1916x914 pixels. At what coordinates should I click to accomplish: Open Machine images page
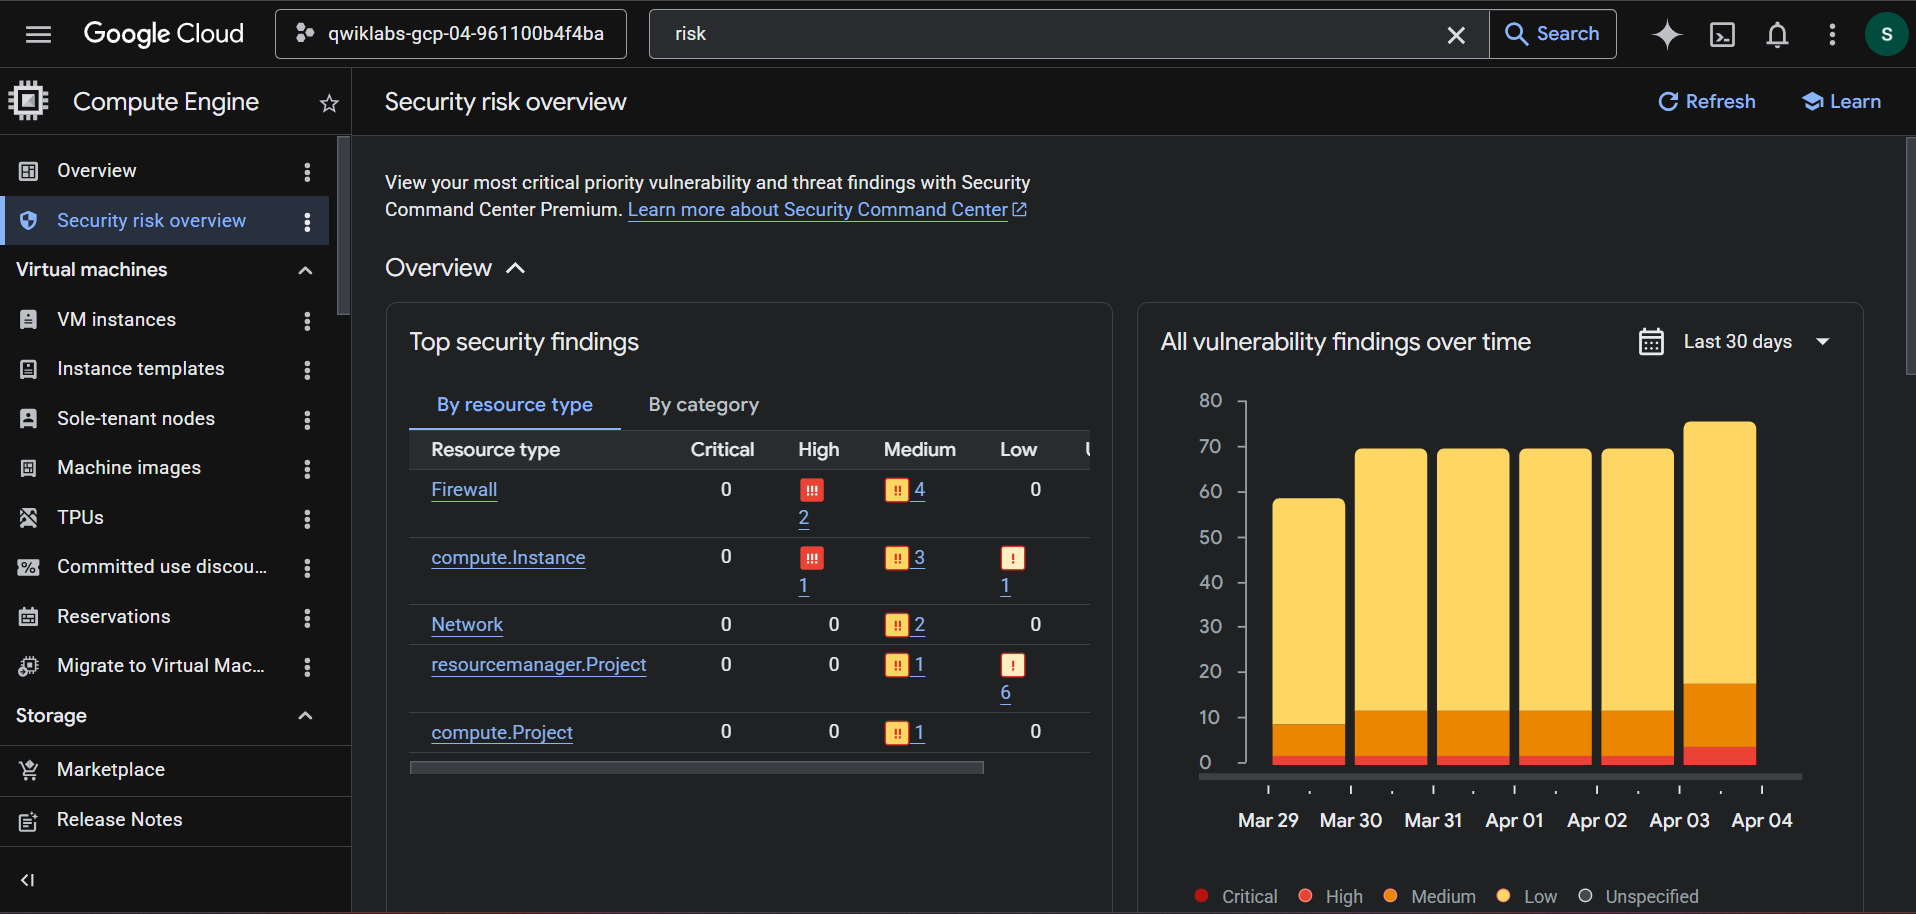129,468
